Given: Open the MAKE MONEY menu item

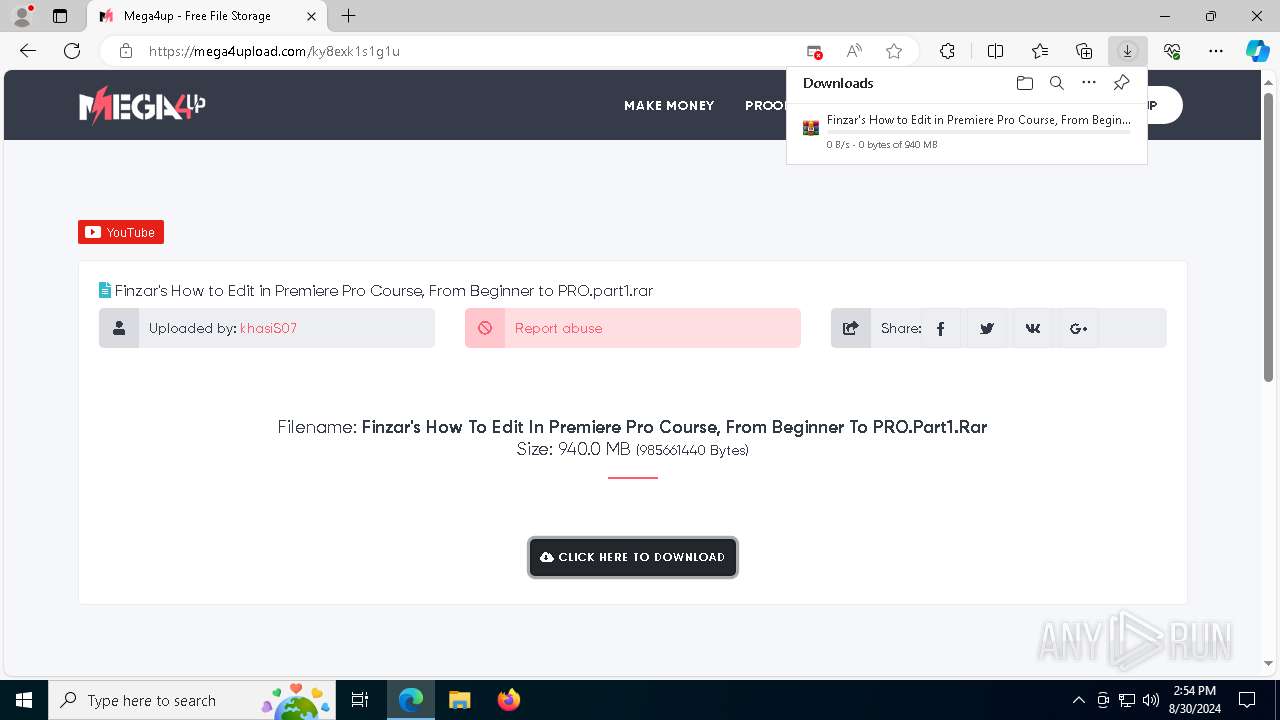Looking at the screenshot, I should tap(669, 105).
